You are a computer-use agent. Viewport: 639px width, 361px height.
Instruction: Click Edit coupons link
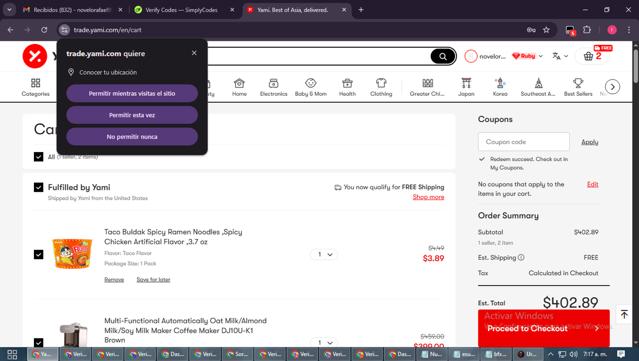(x=593, y=185)
